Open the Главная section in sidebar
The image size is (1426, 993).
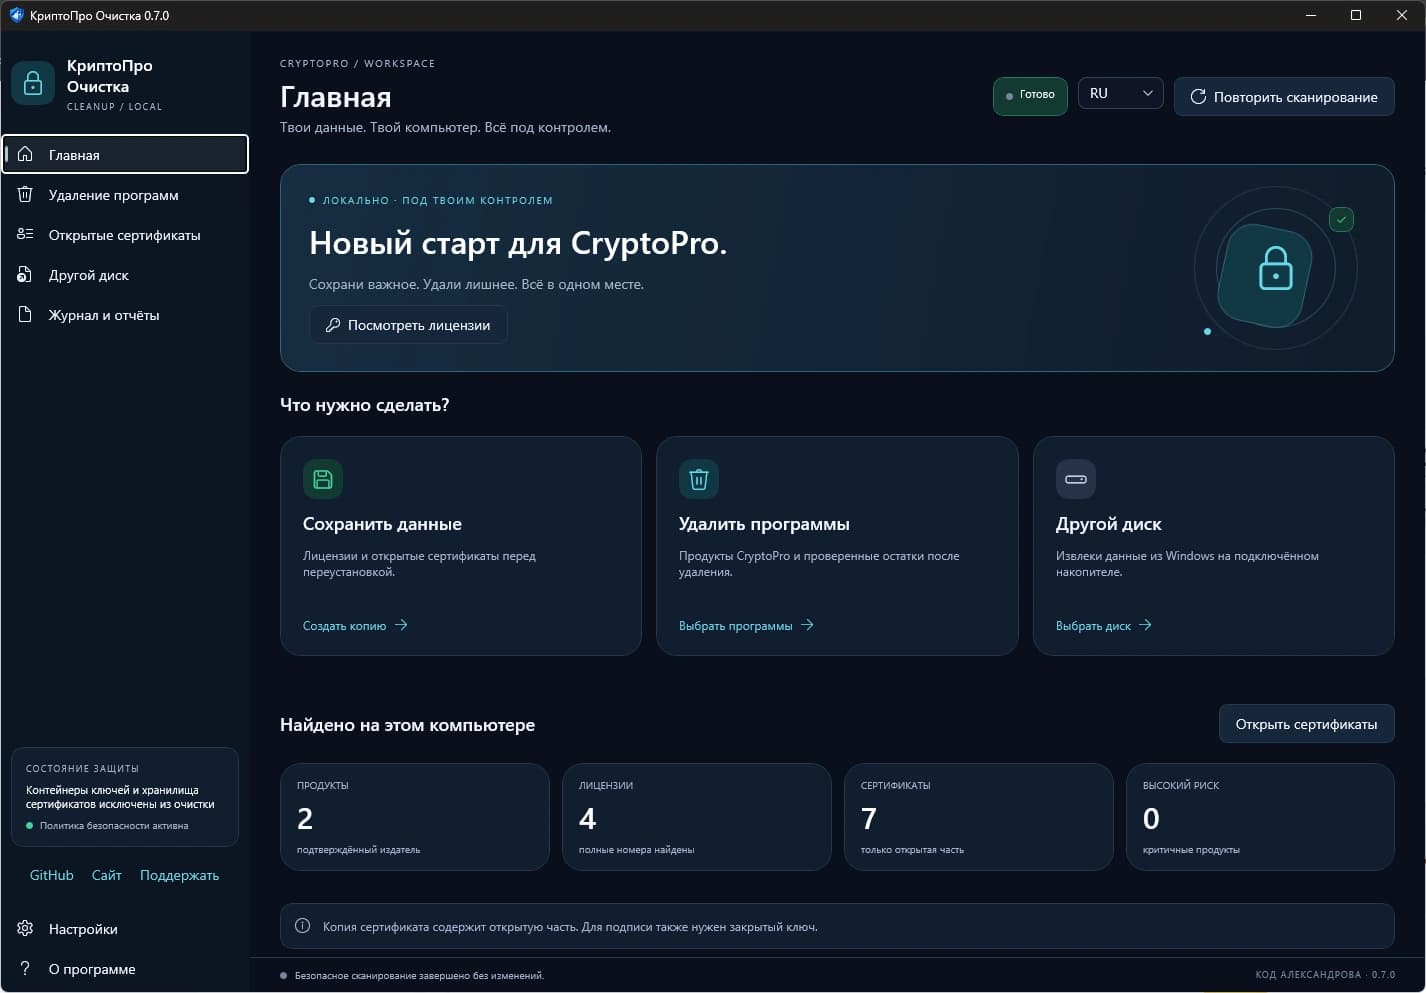(x=125, y=154)
